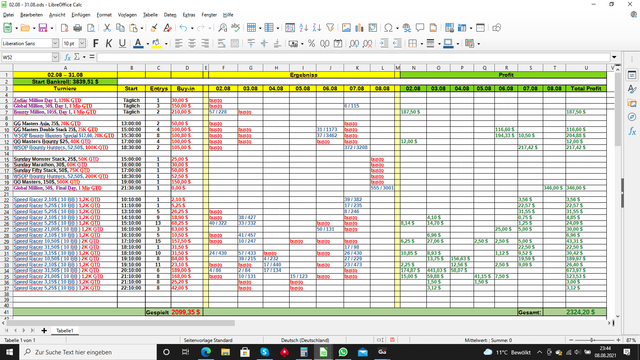Click zoom in plus button

[618, 340]
